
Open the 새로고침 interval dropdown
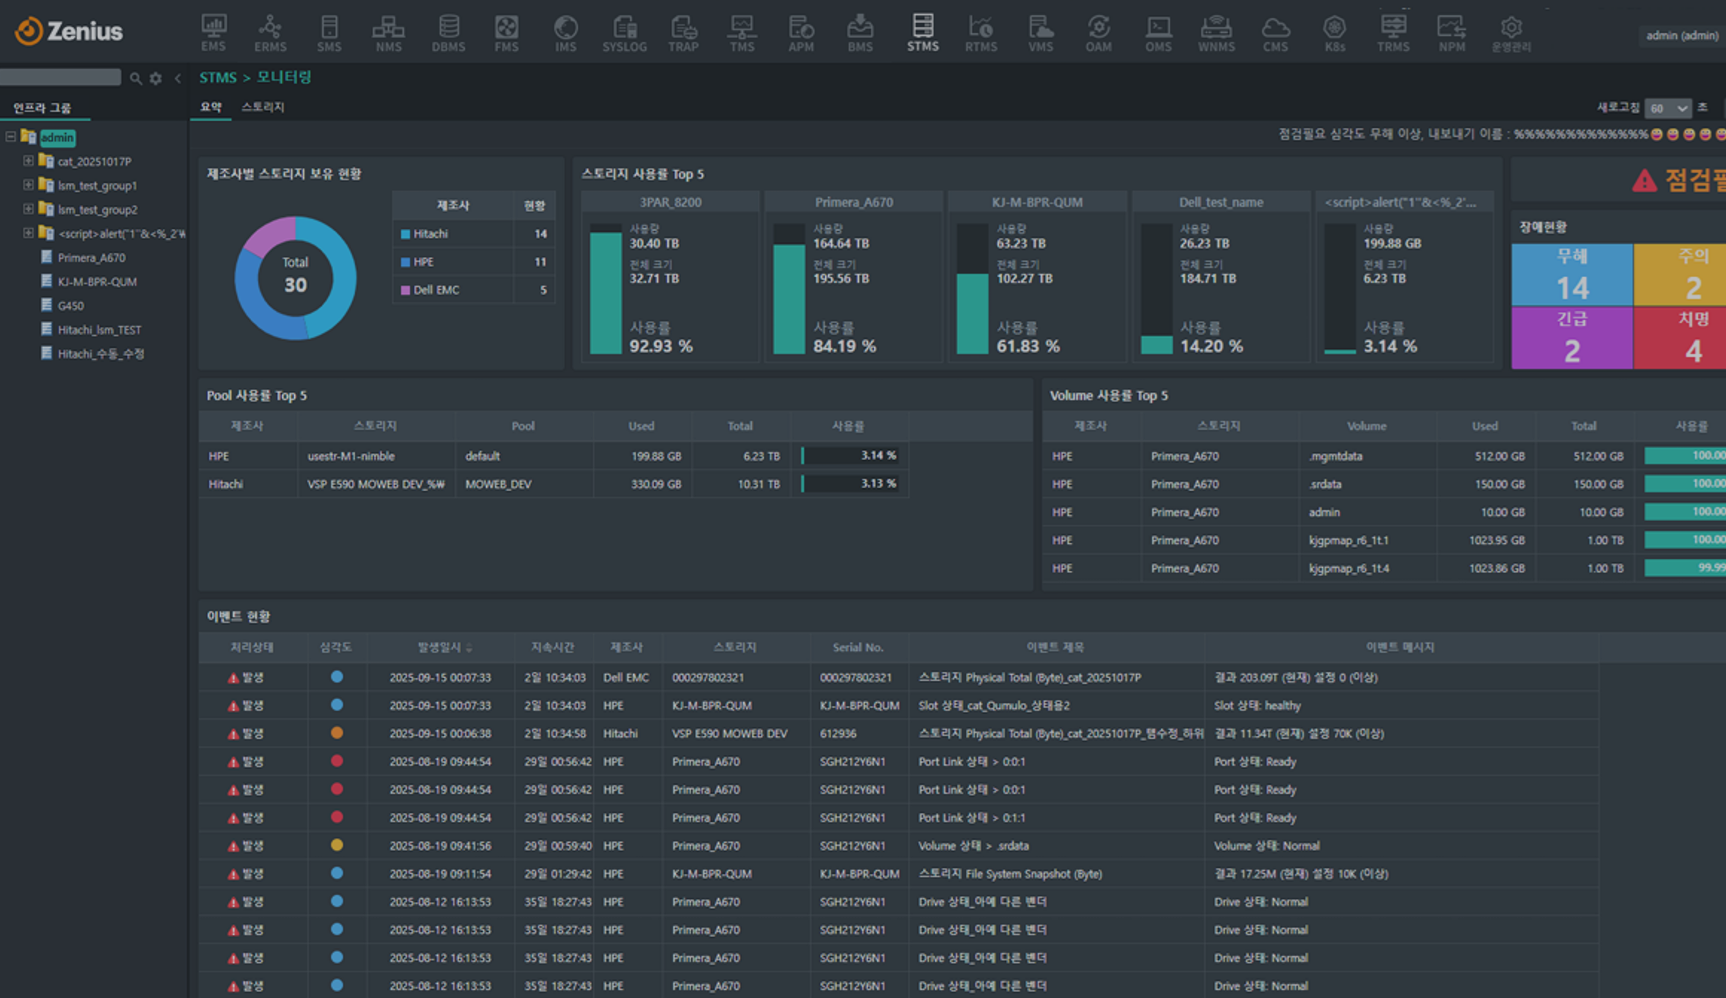[x=1667, y=108]
